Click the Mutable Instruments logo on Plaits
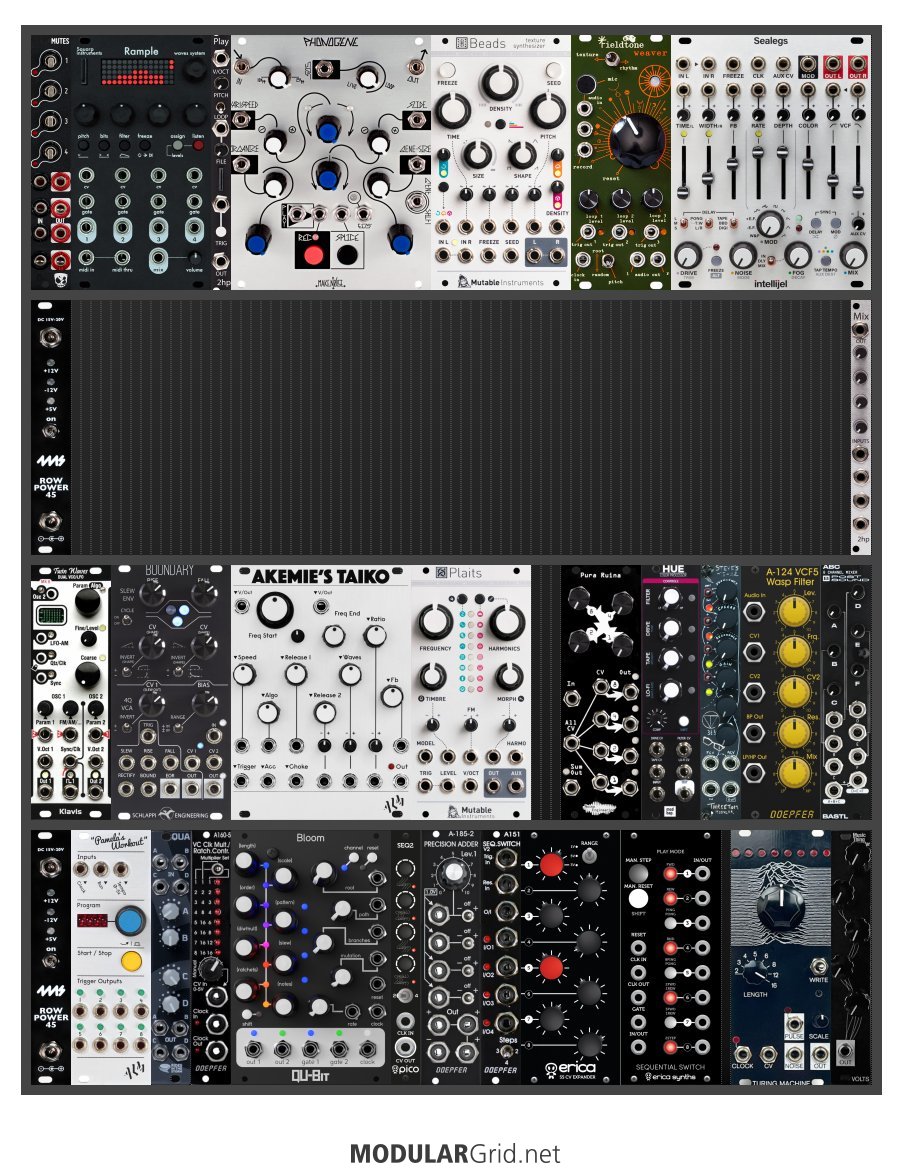The image size is (912, 1175). pyautogui.click(x=470, y=812)
